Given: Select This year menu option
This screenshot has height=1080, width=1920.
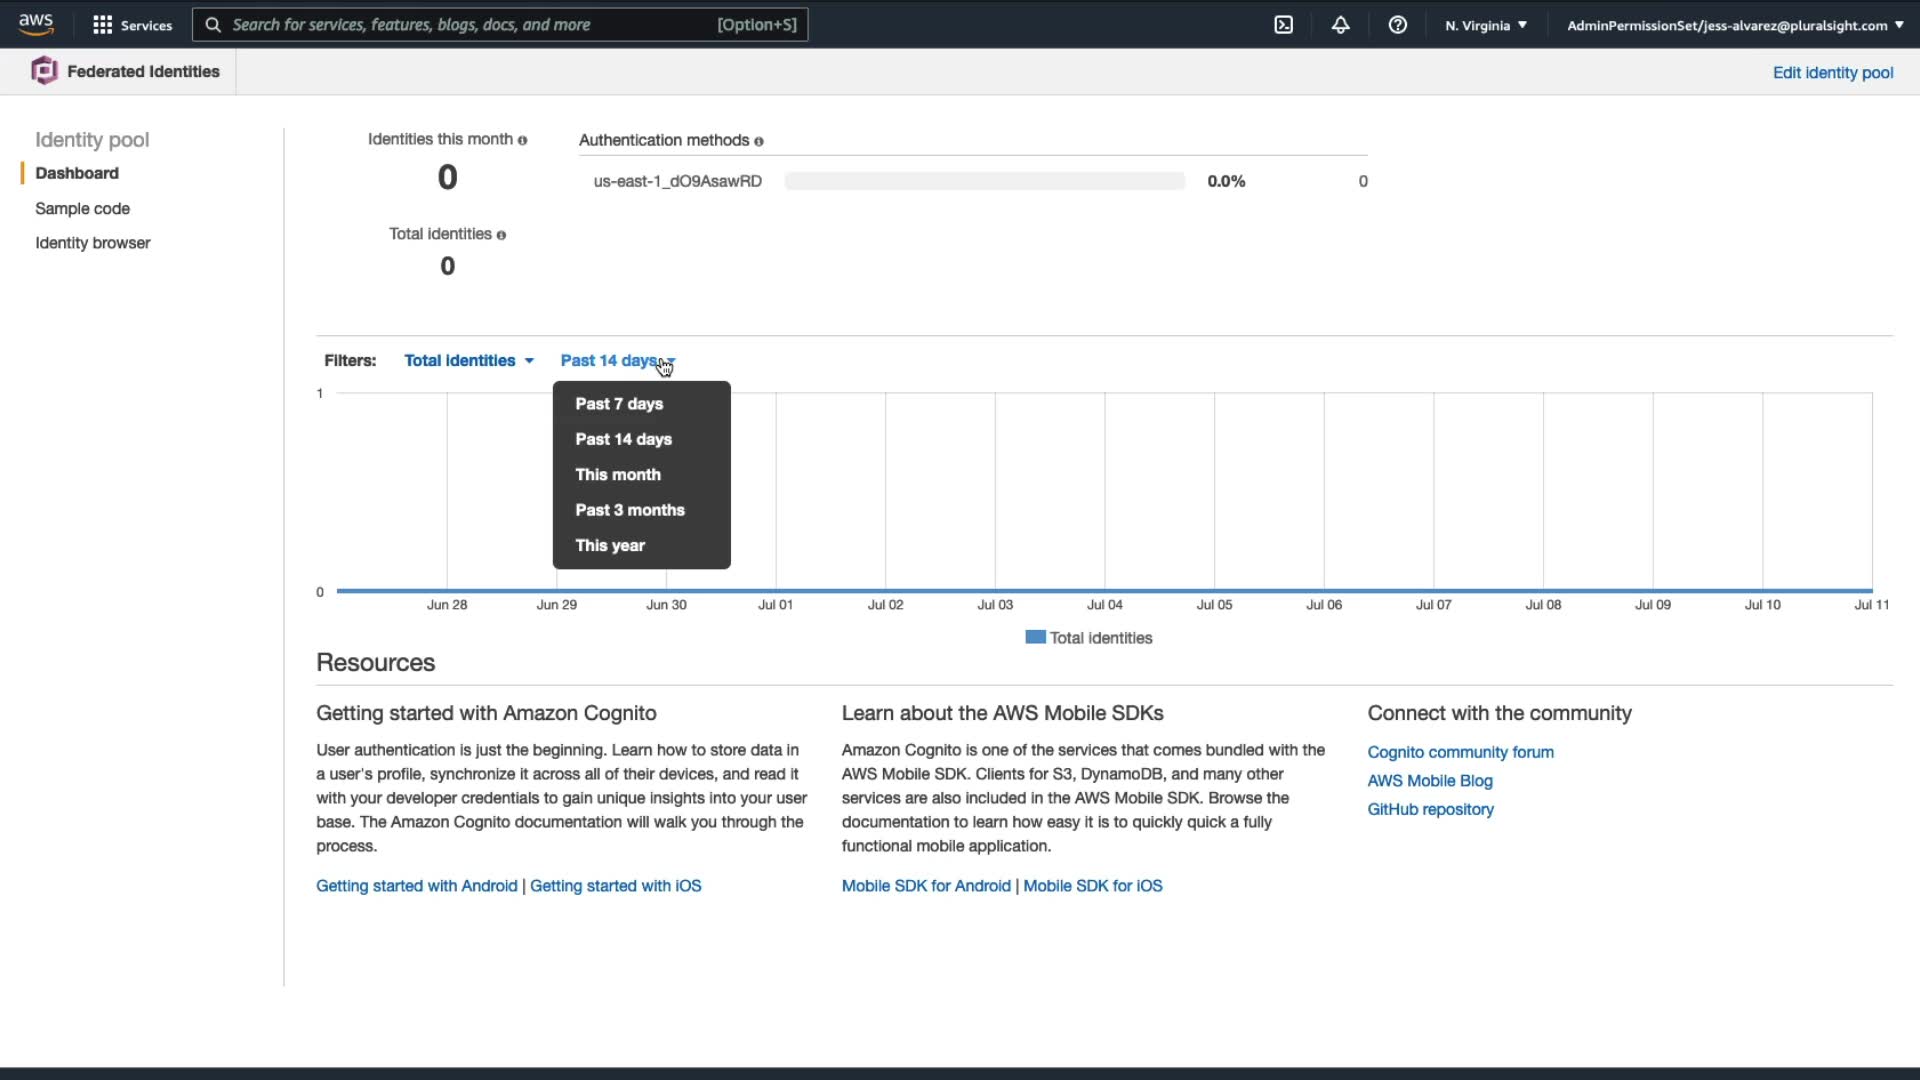Looking at the screenshot, I should (610, 546).
